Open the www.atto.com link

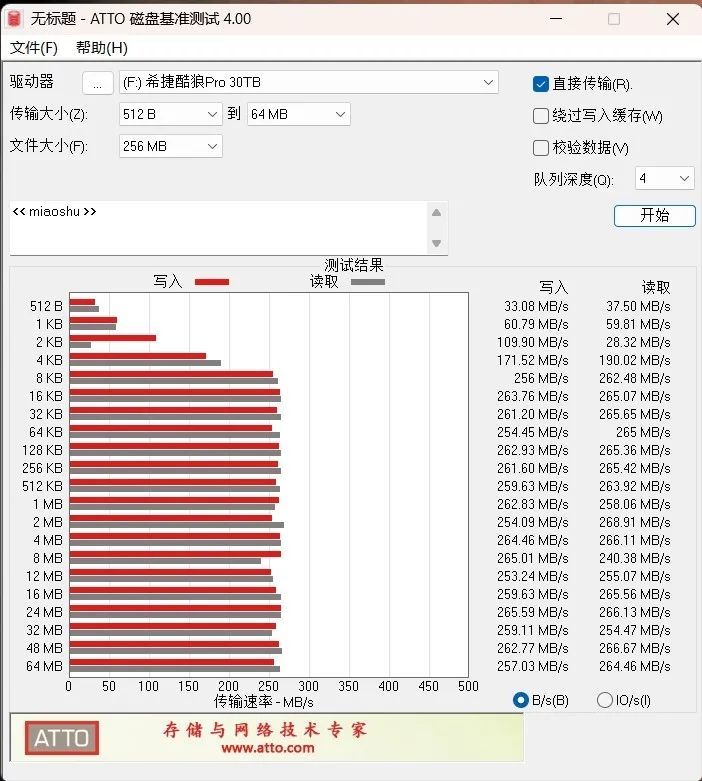pos(268,748)
